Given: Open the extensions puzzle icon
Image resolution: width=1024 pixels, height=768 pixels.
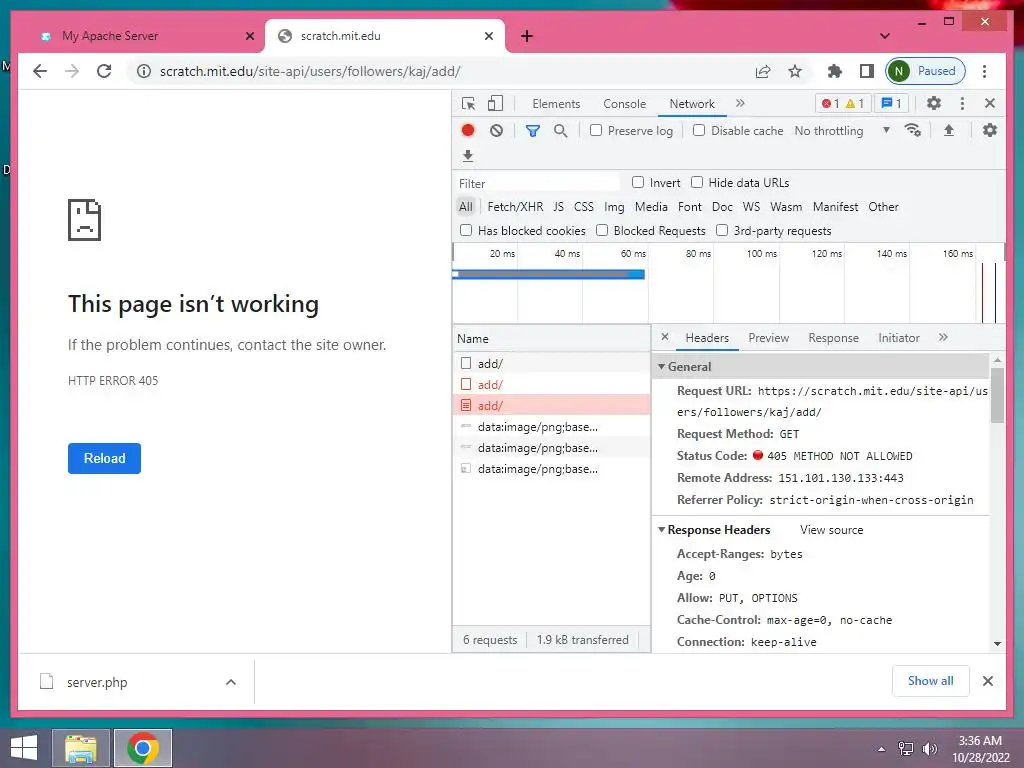Looking at the screenshot, I should pos(835,71).
